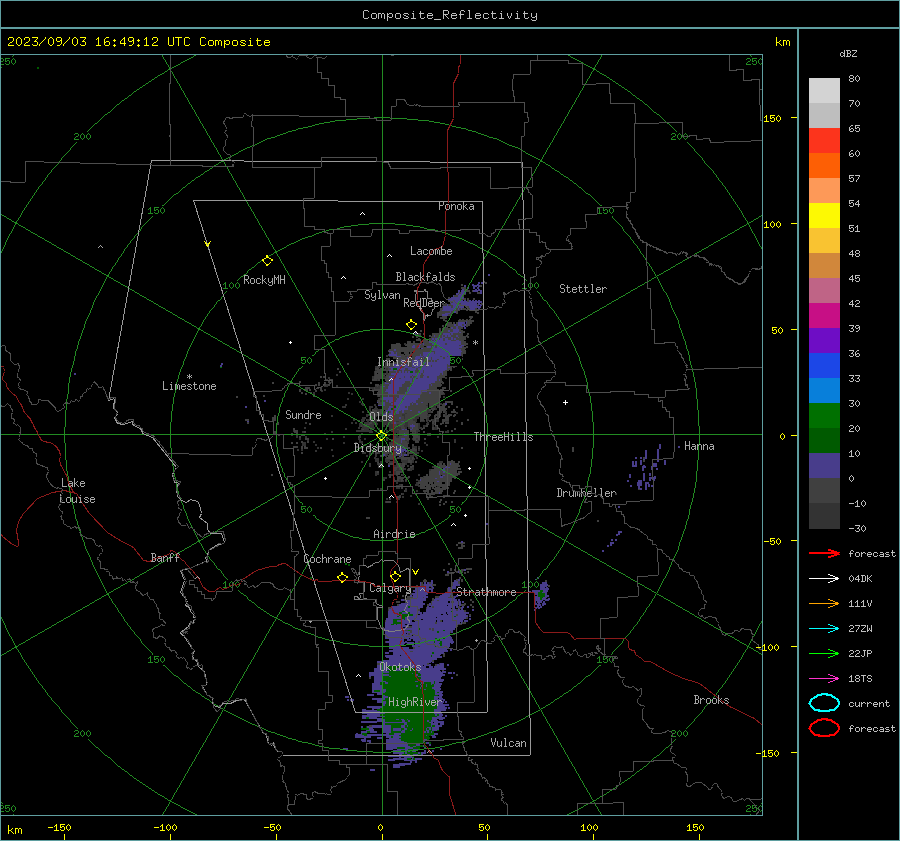Click the Lacombe city label
The height and width of the screenshot is (841, 900).
[431, 251]
